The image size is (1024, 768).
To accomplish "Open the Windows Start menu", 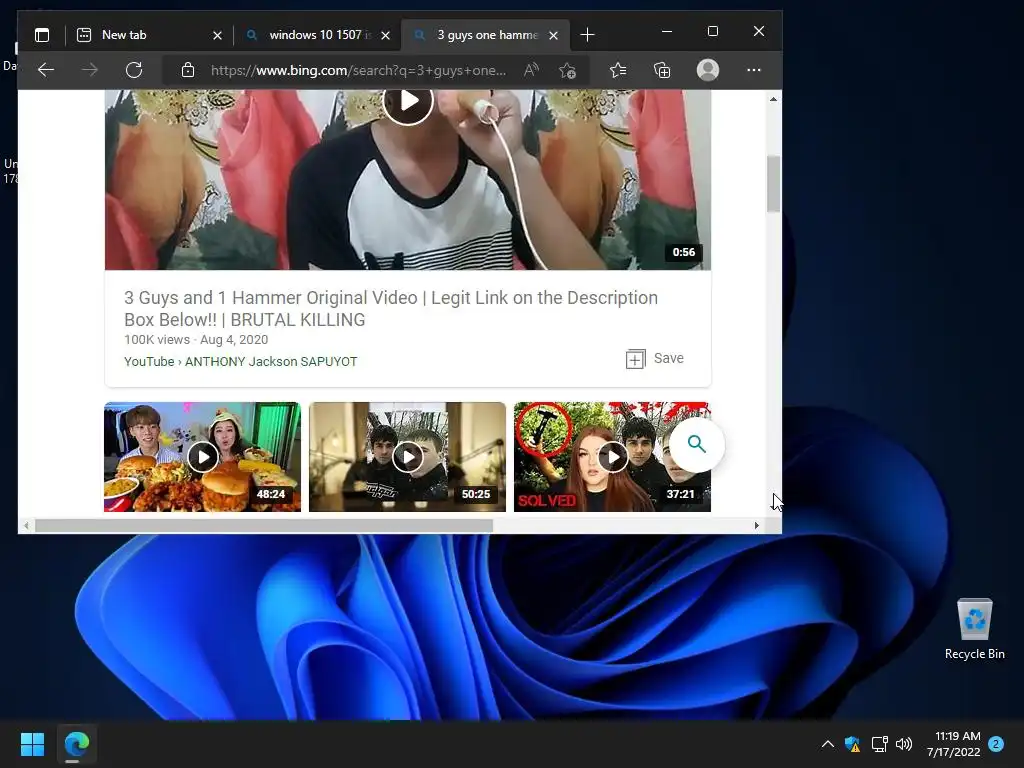I will pos(32,744).
